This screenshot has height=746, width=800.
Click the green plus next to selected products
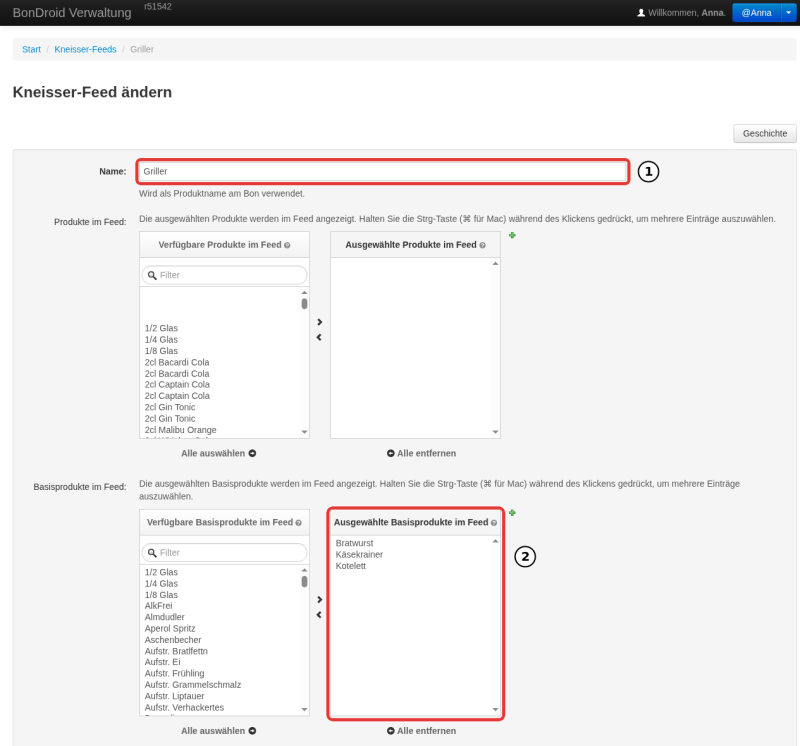(512, 235)
